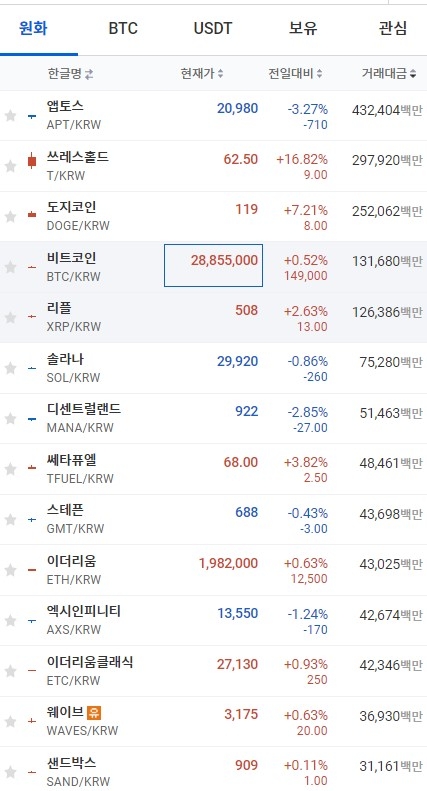Click the 웨이브 유 caution badge
The image size is (427, 791).
(x=94, y=712)
